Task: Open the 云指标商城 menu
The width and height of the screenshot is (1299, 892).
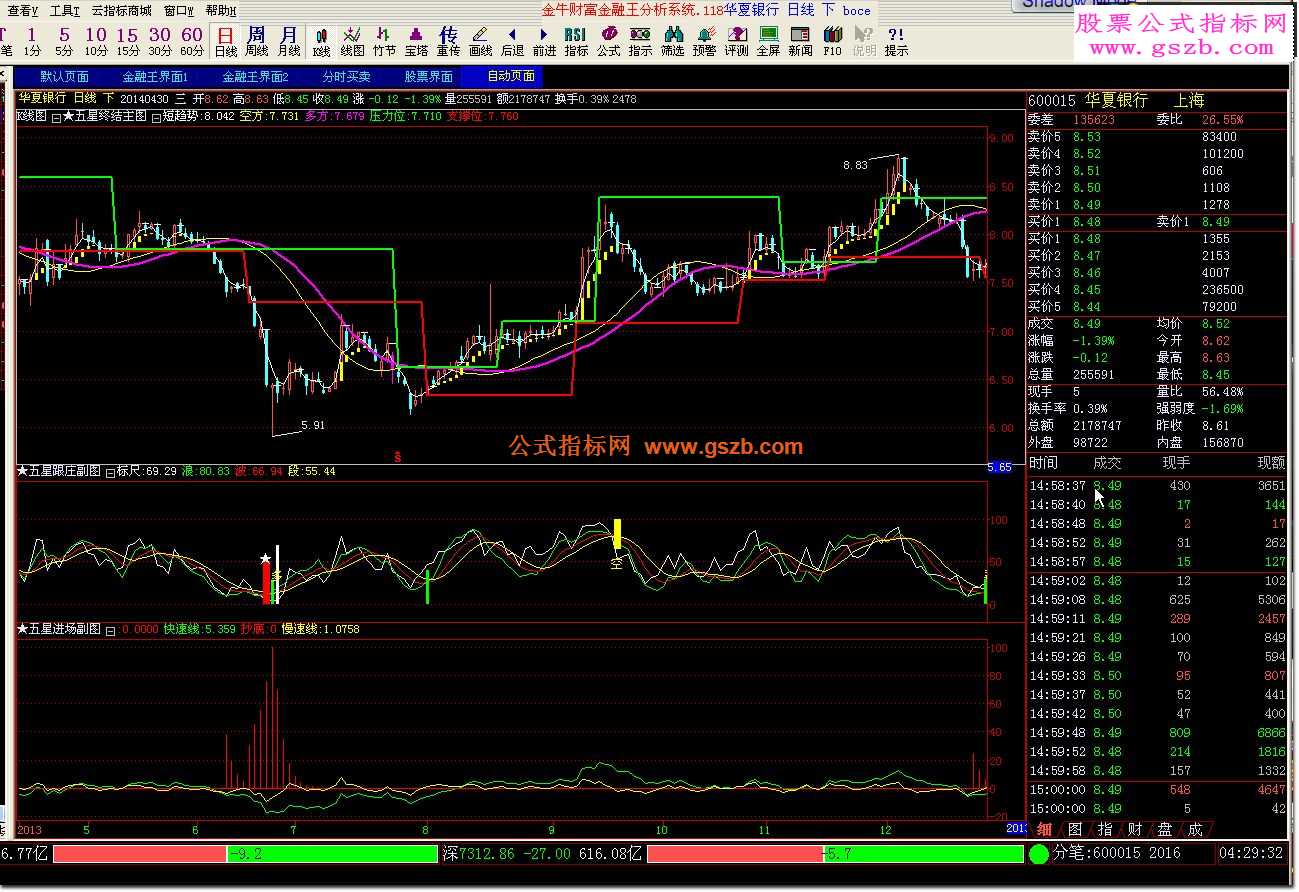Action: point(121,11)
